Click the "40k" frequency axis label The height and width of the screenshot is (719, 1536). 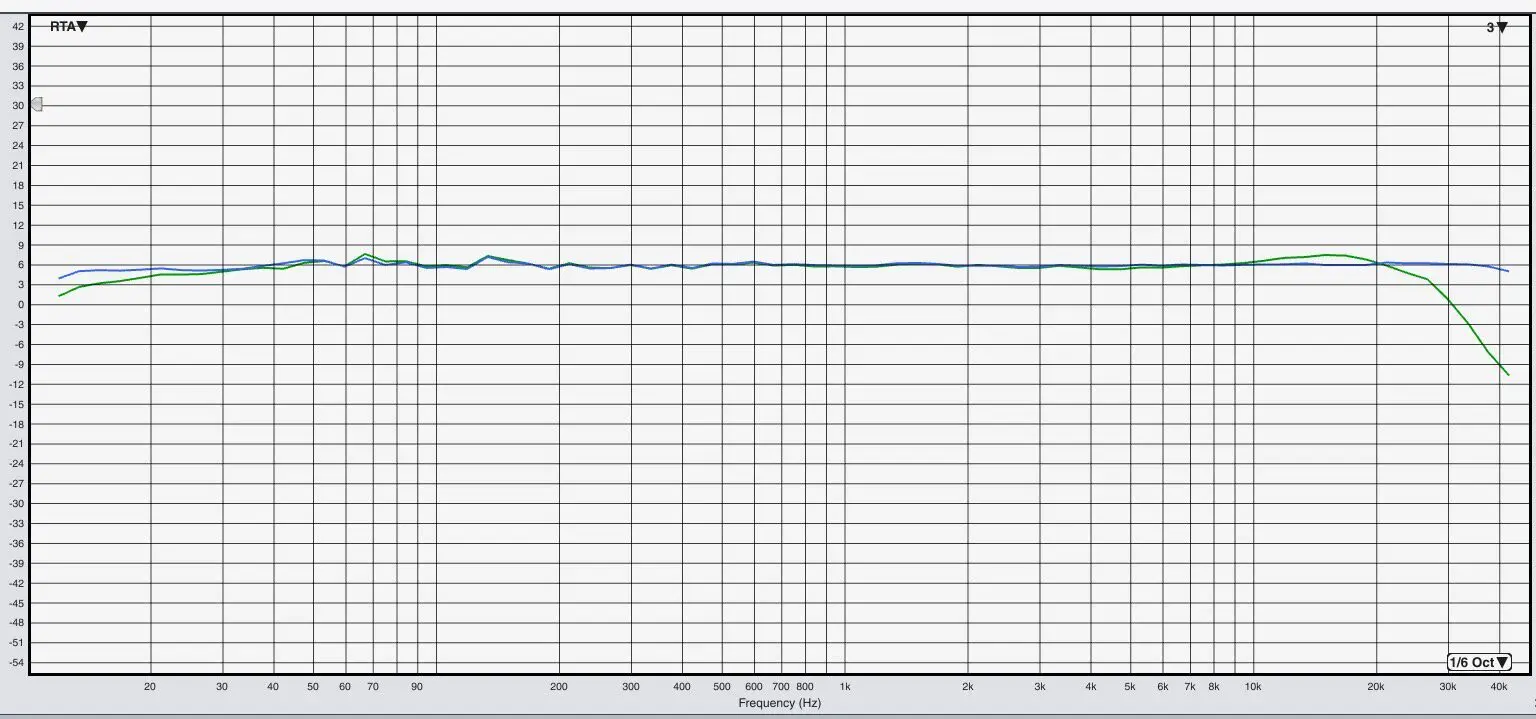[x=1499, y=687]
